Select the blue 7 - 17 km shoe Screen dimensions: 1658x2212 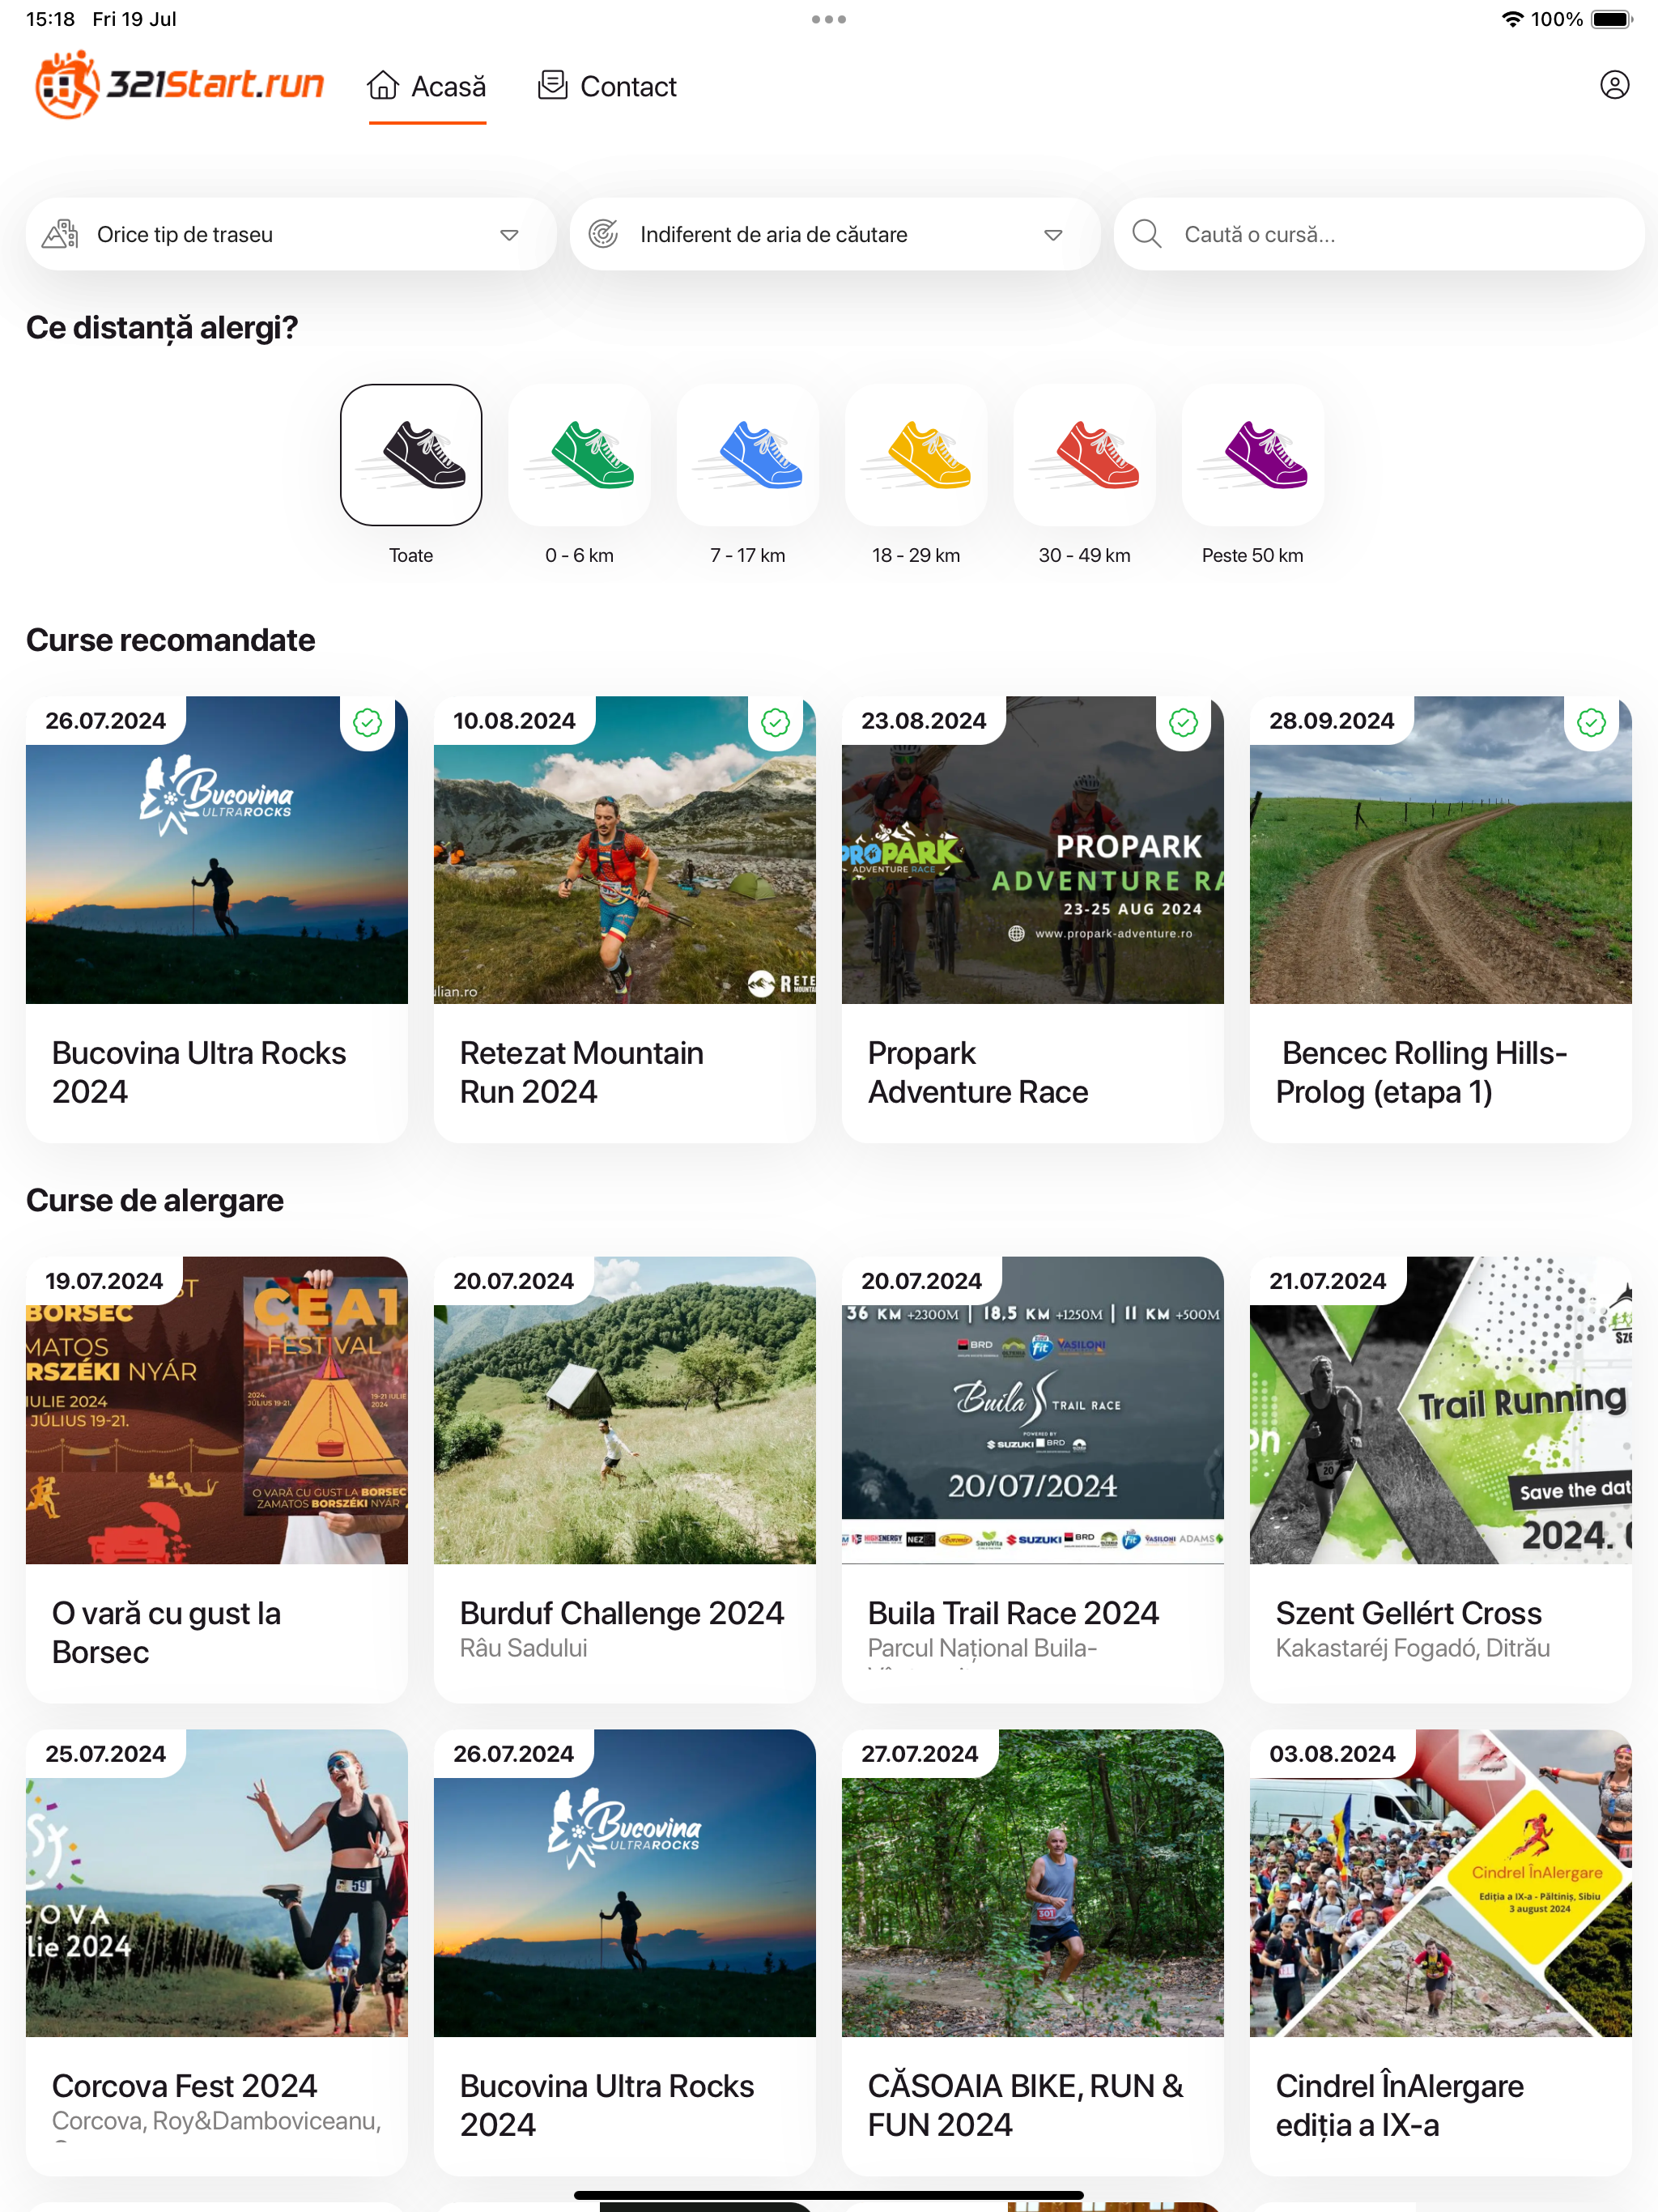pos(747,455)
